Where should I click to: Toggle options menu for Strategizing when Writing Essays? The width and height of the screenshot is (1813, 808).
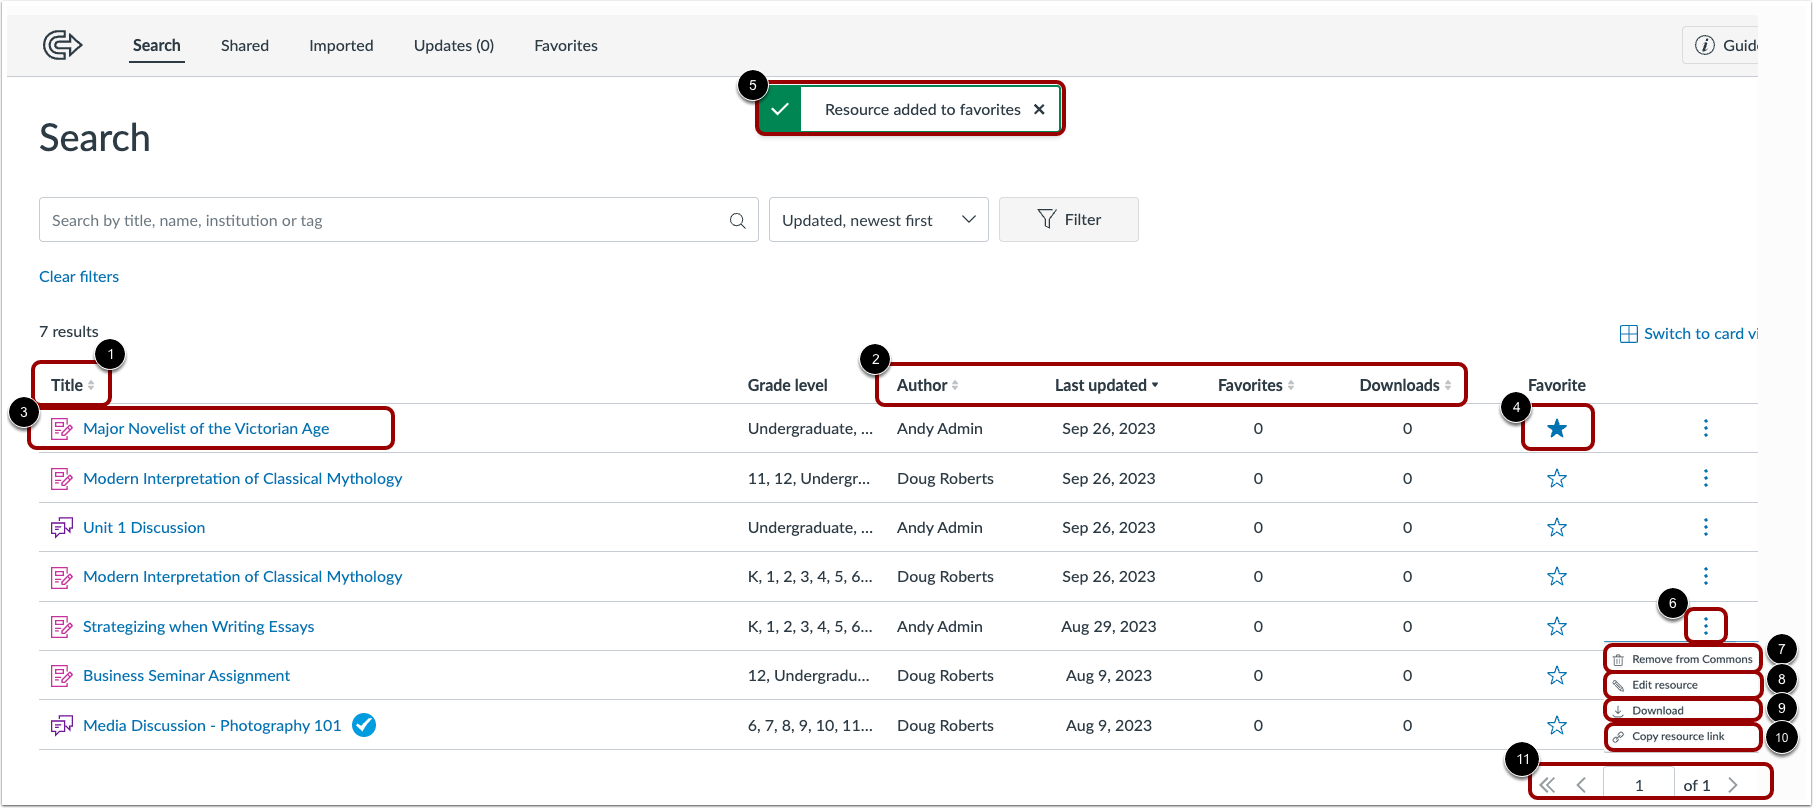tap(1705, 626)
